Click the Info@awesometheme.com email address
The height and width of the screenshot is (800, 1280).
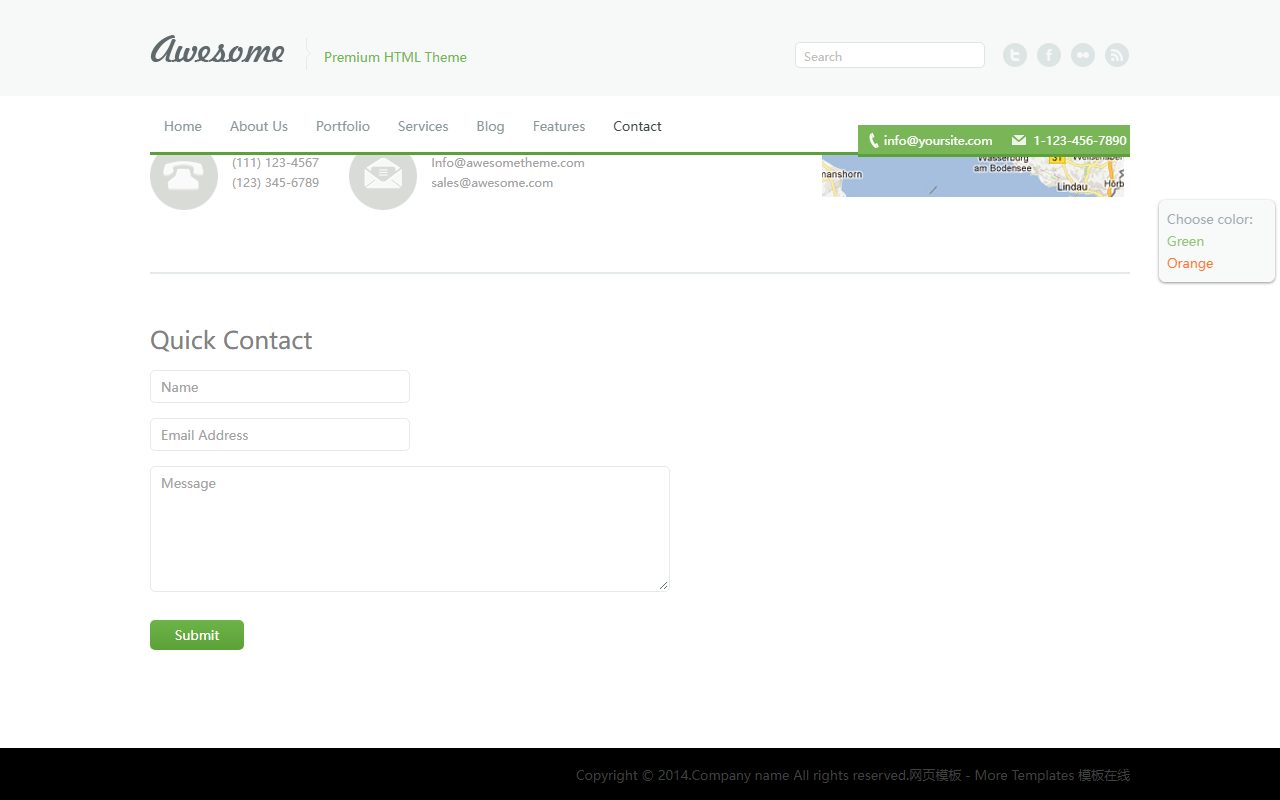pyautogui.click(x=508, y=163)
